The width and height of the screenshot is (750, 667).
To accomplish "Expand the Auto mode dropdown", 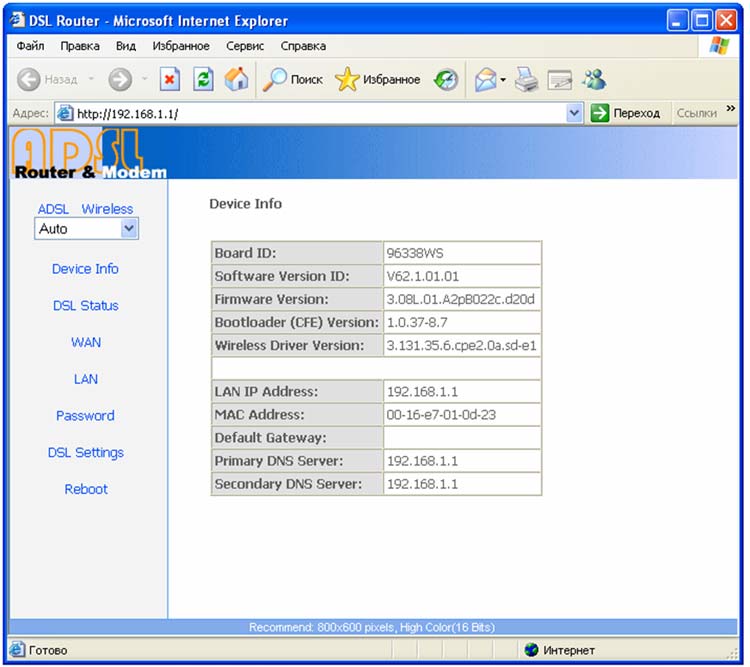I will pos(128,229).
